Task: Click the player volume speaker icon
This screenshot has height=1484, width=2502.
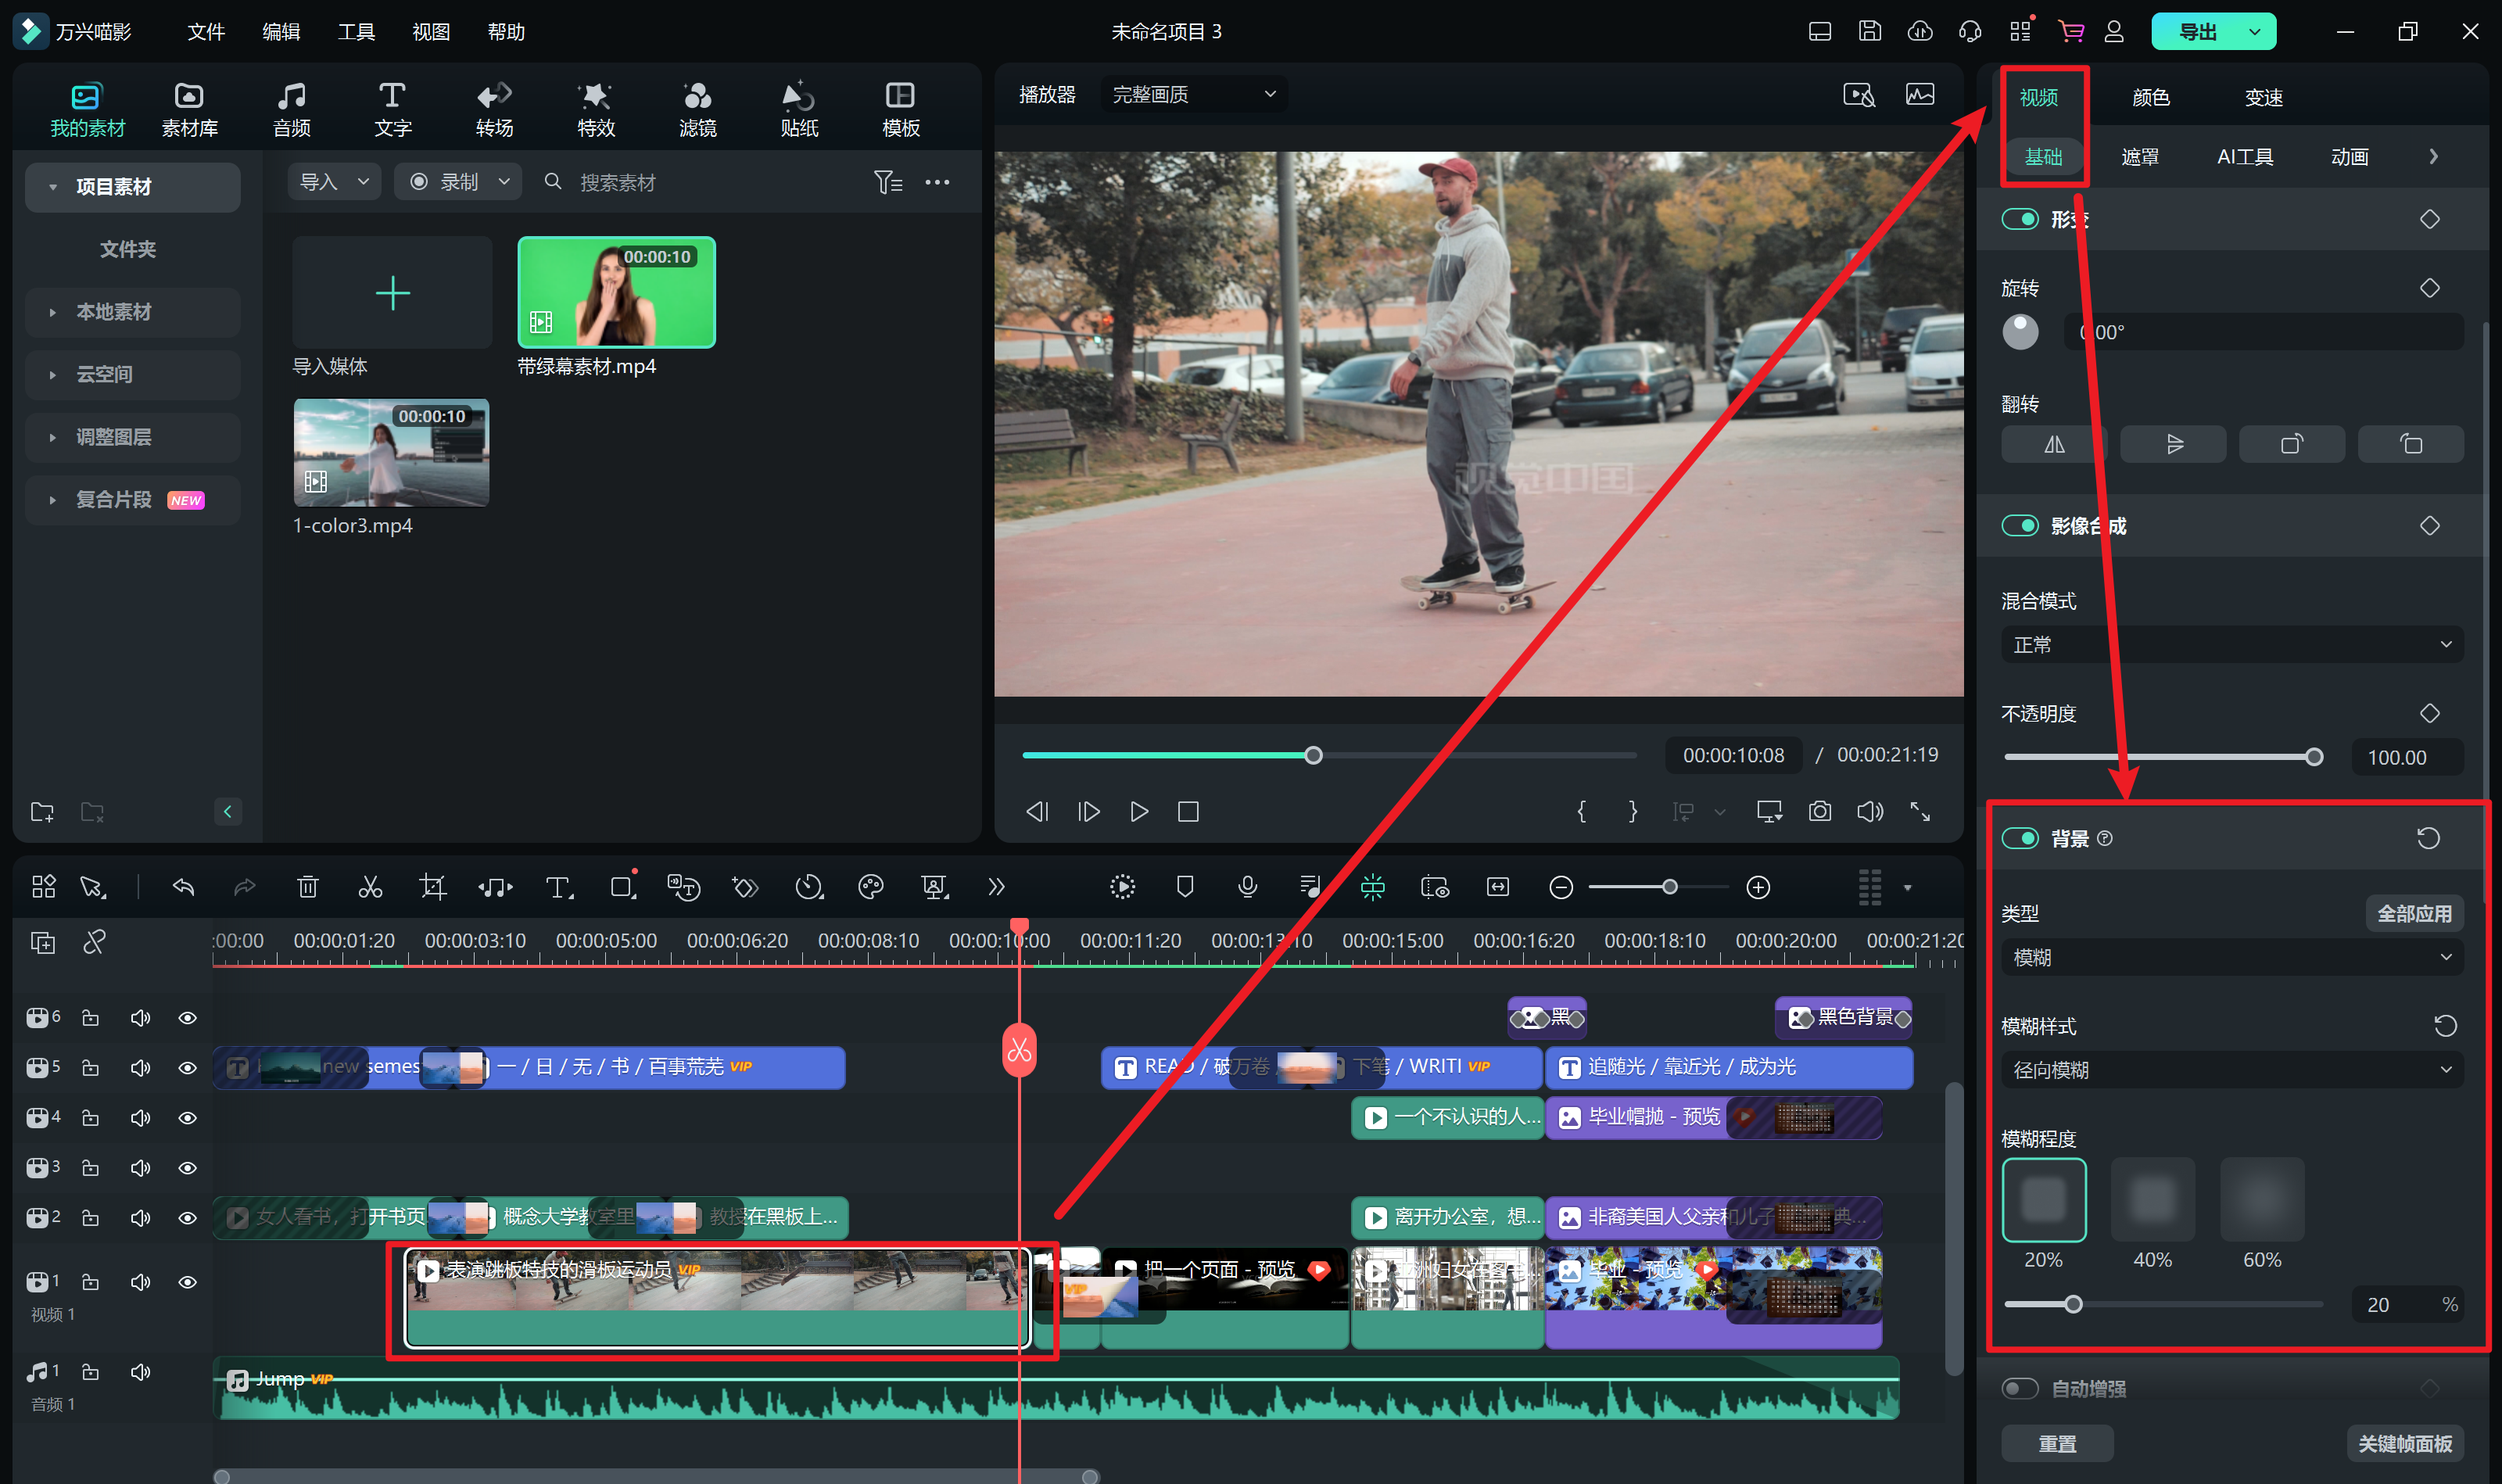Action: [1870, 811]
